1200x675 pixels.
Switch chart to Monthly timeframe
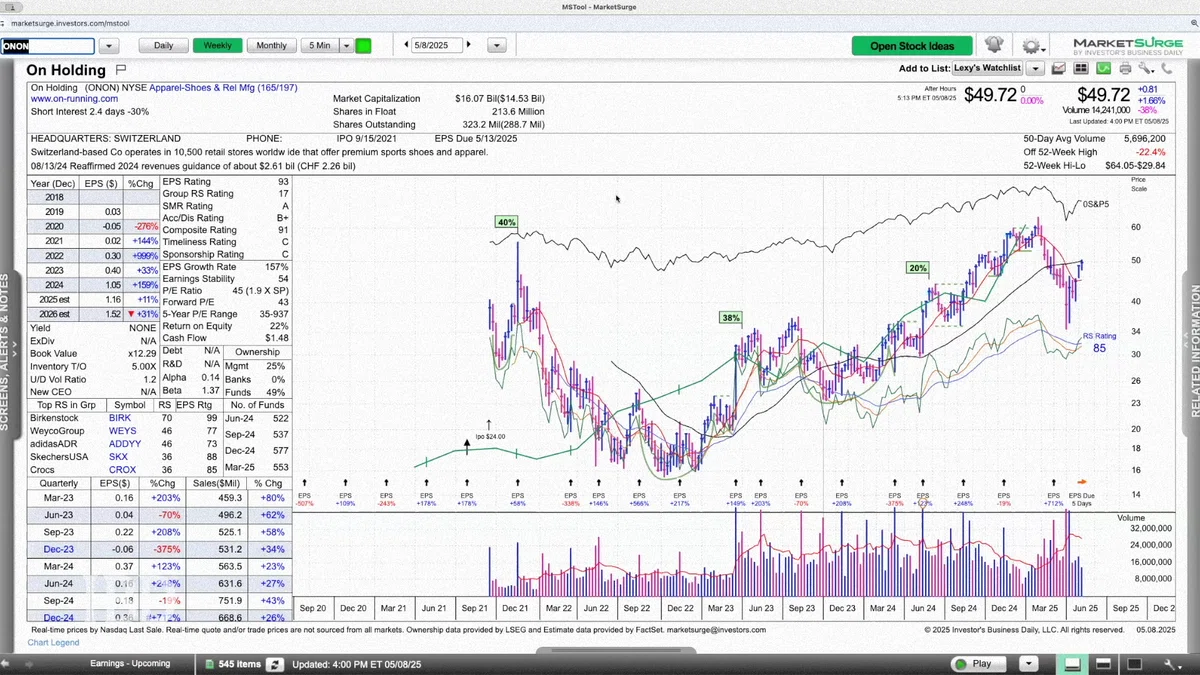tap(272, 45)
